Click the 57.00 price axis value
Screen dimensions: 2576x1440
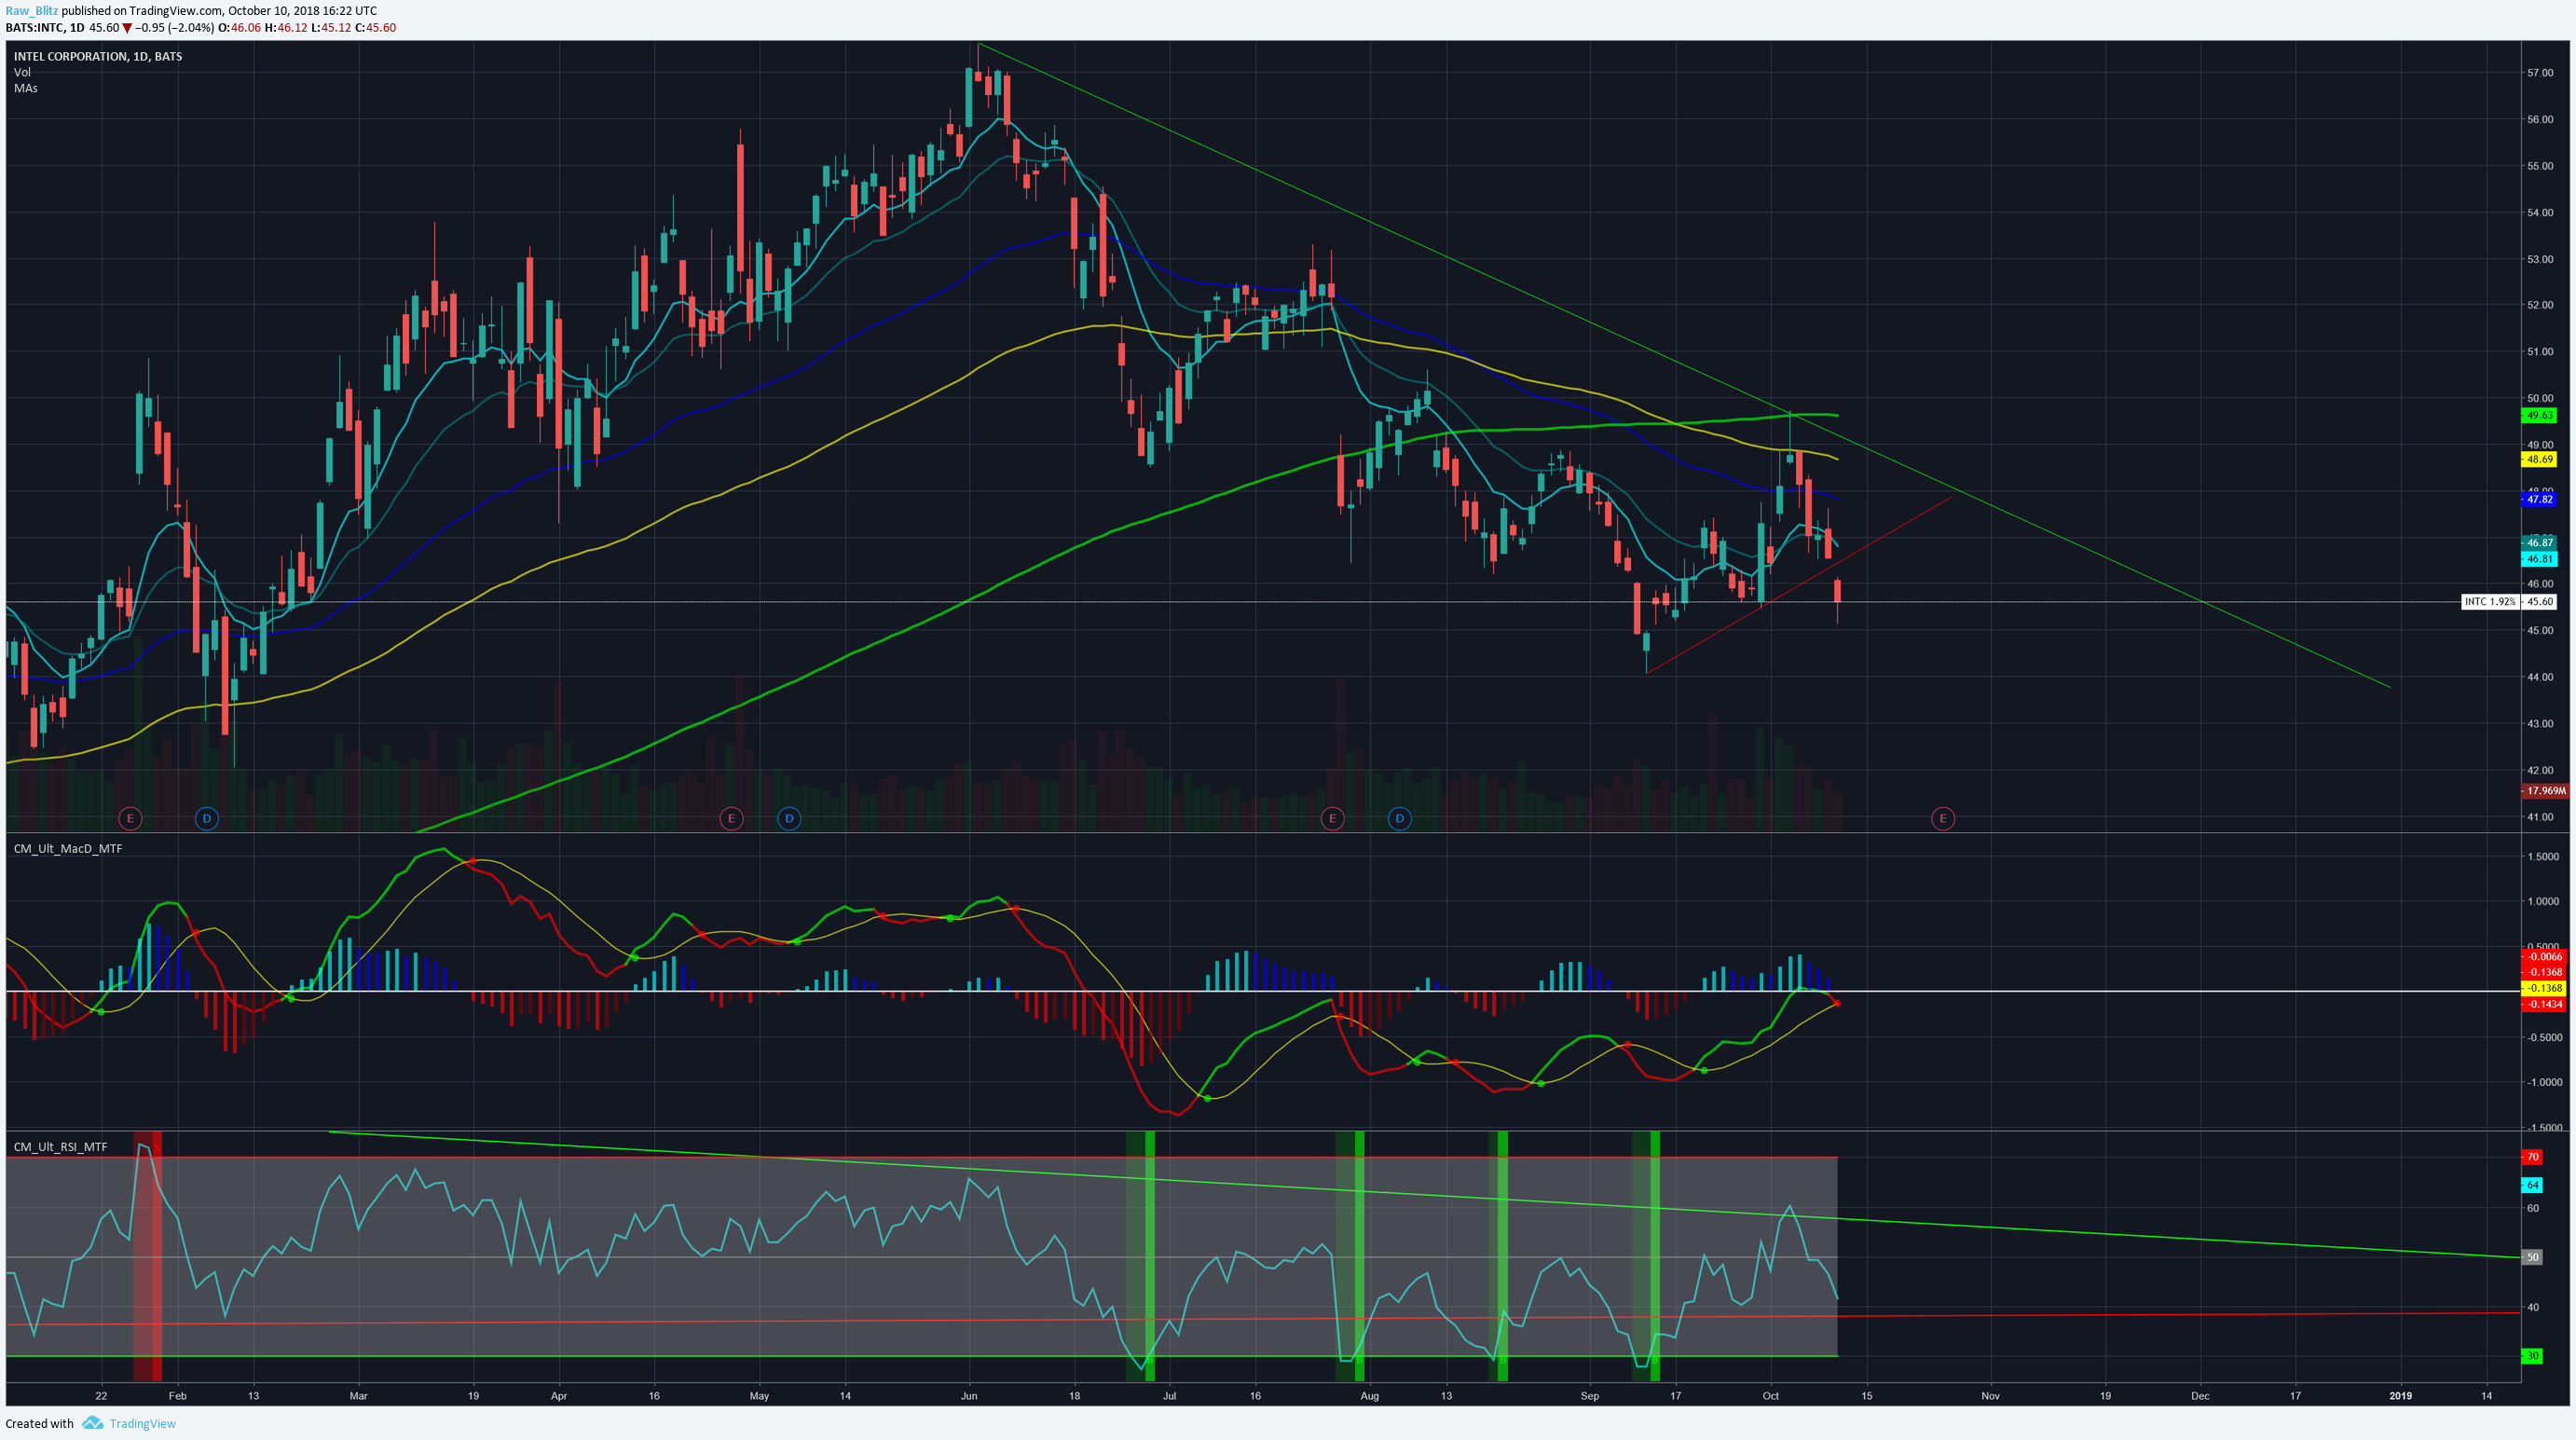click(2540, 73)
